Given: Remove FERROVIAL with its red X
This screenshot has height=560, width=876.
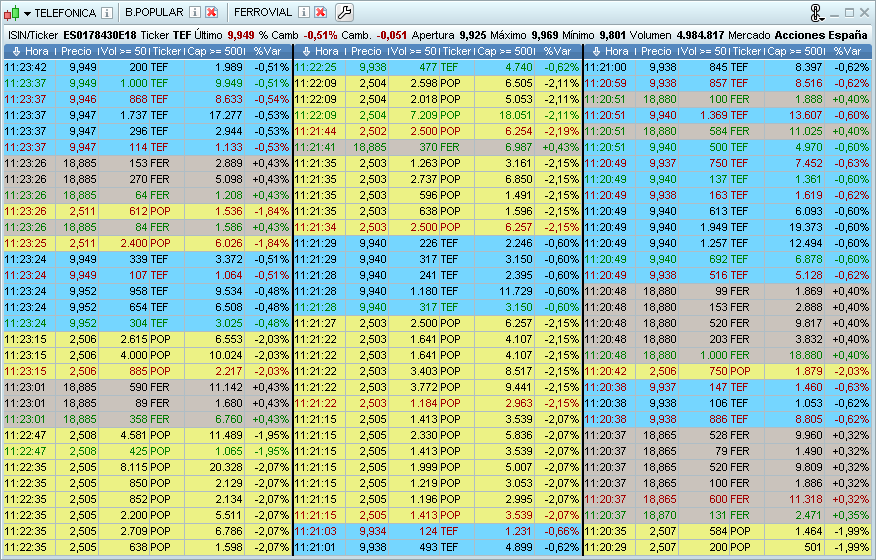Looking at the screenshot, I should (320, 12).
